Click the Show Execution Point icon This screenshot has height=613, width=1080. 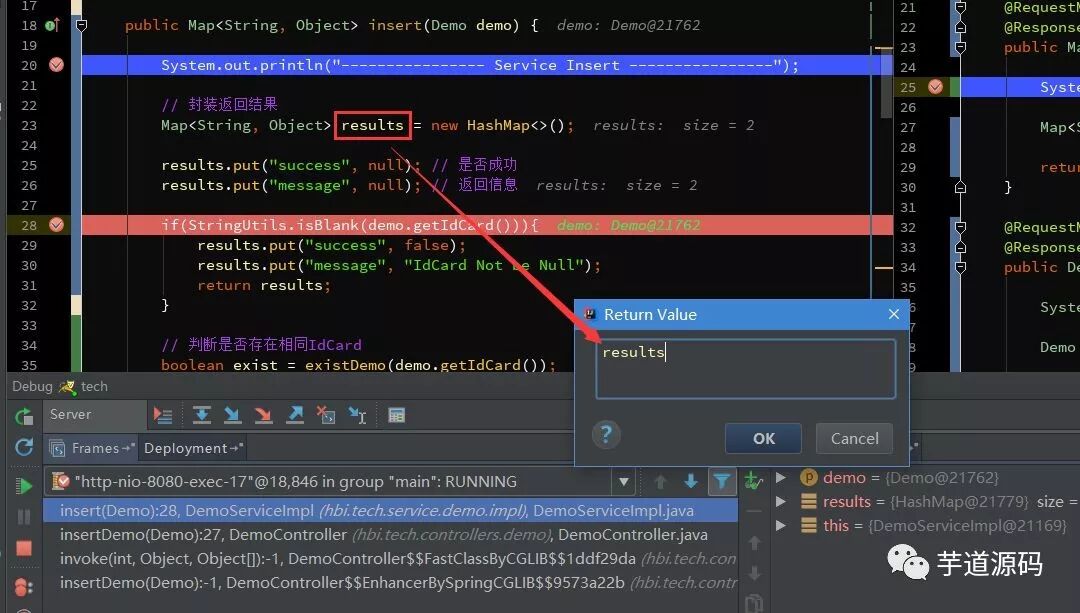[x=163, y=415]
